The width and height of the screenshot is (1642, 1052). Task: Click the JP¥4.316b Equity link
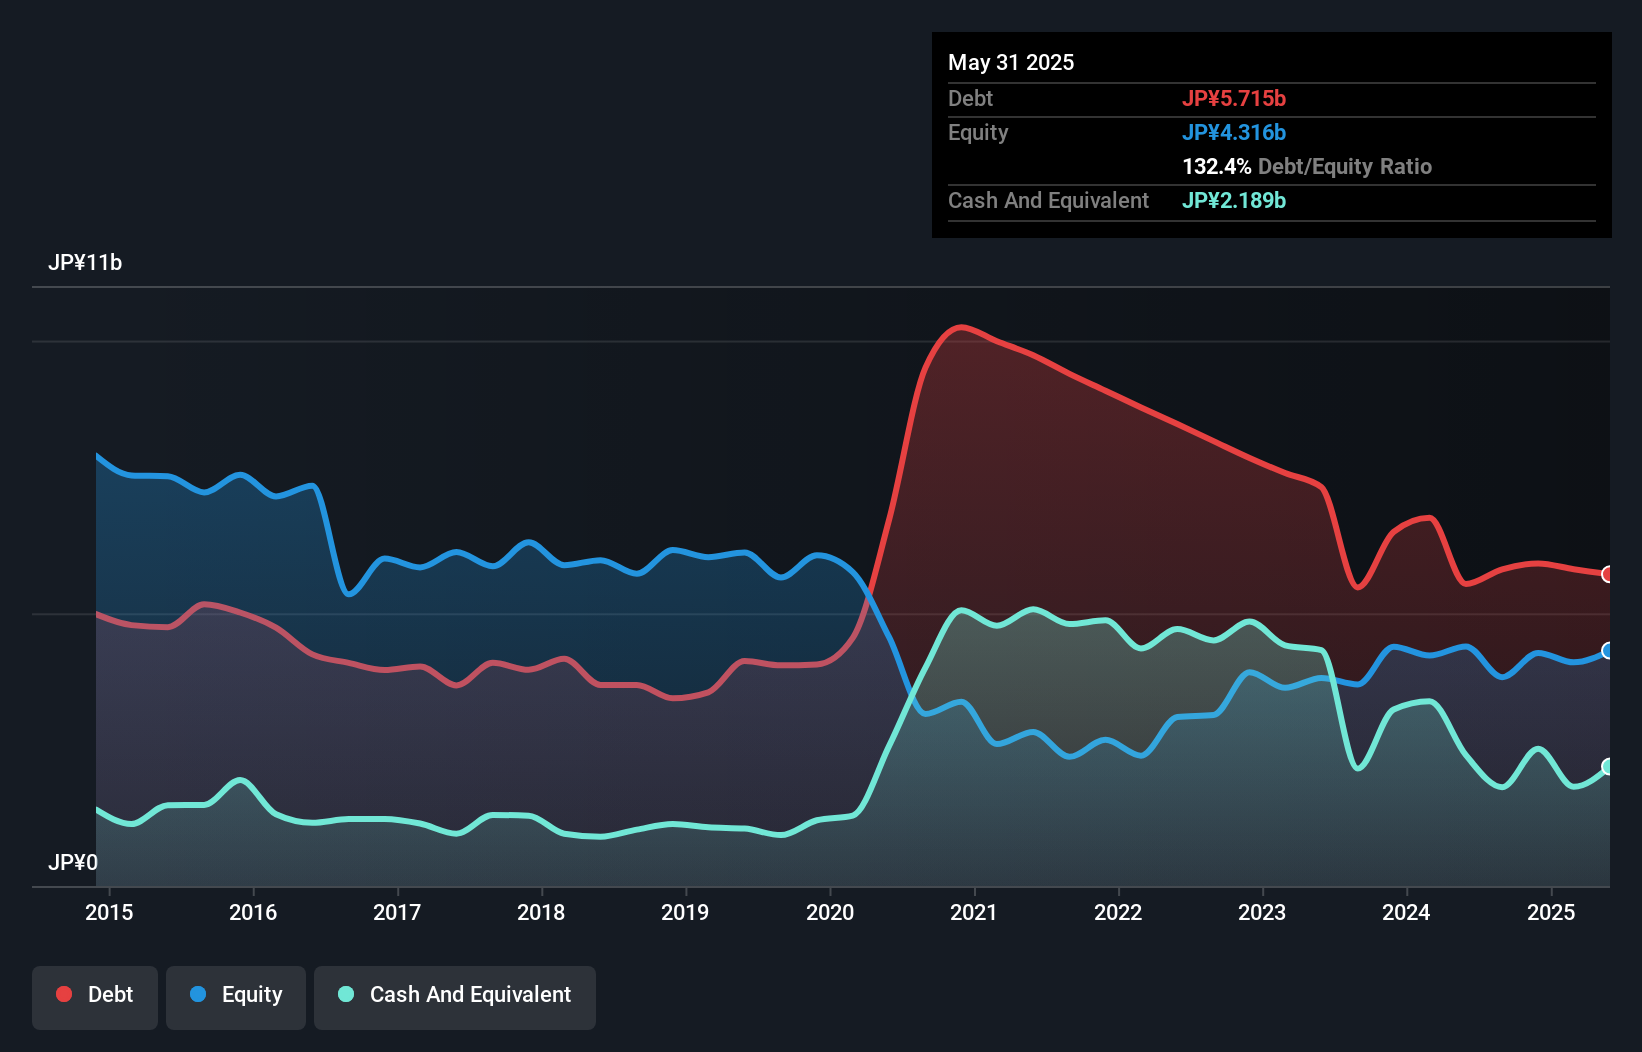coord(1235,132)
